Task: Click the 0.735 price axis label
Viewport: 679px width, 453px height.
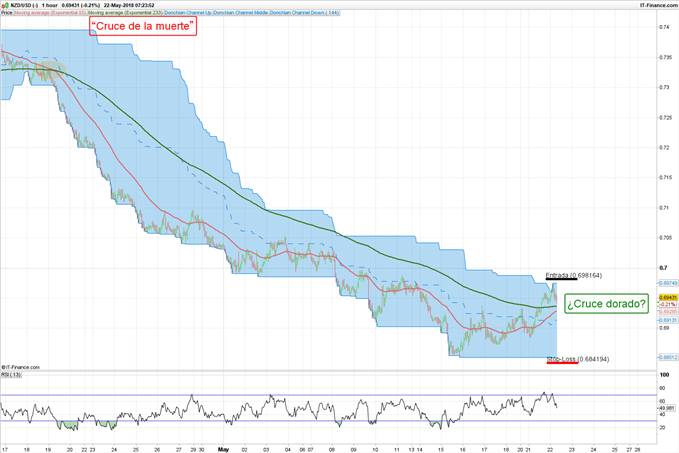Action: click(666, 57)
